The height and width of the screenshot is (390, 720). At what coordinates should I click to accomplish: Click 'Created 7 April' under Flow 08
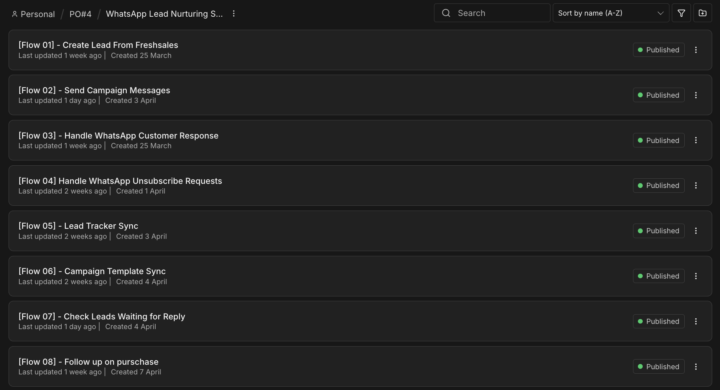136,372
